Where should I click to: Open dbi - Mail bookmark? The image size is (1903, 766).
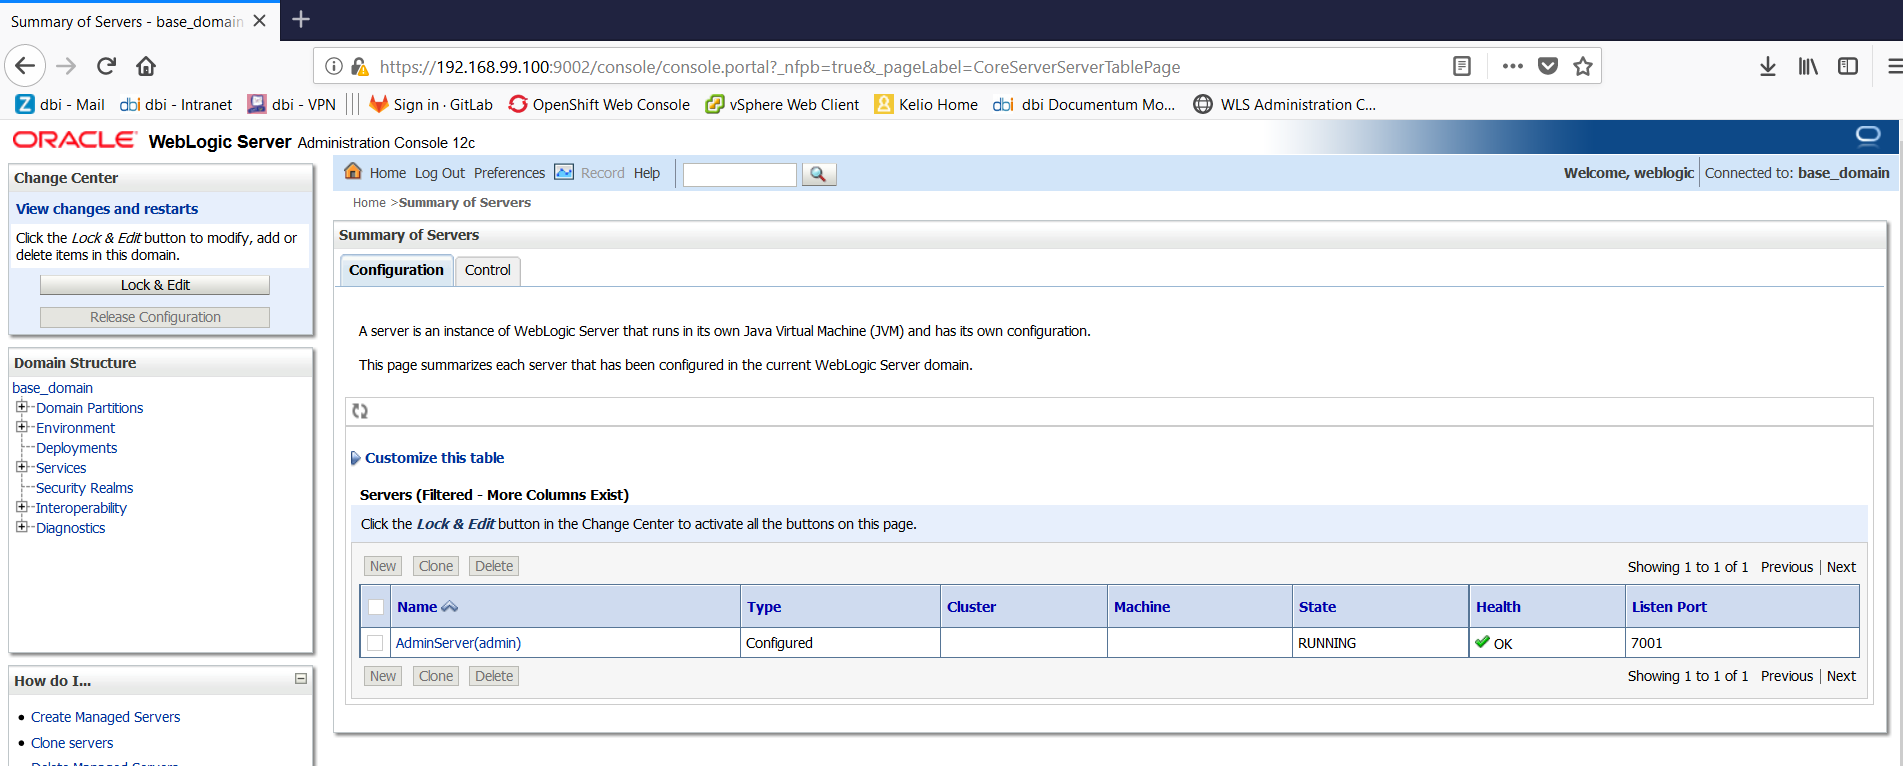pos(60,104)
